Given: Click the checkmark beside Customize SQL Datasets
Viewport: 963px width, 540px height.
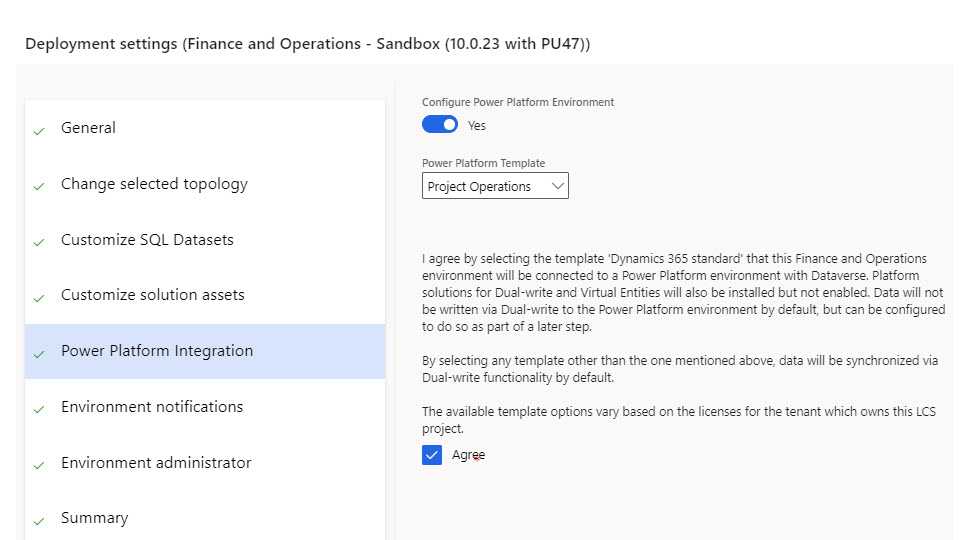Looking at the screenshot, I should tap(39, 243).
